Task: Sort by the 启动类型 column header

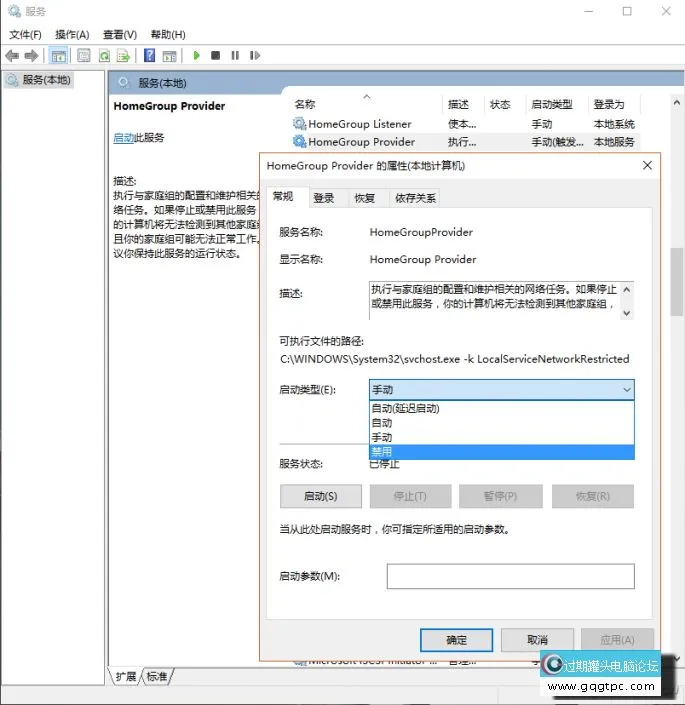Action: coord(556,104)
